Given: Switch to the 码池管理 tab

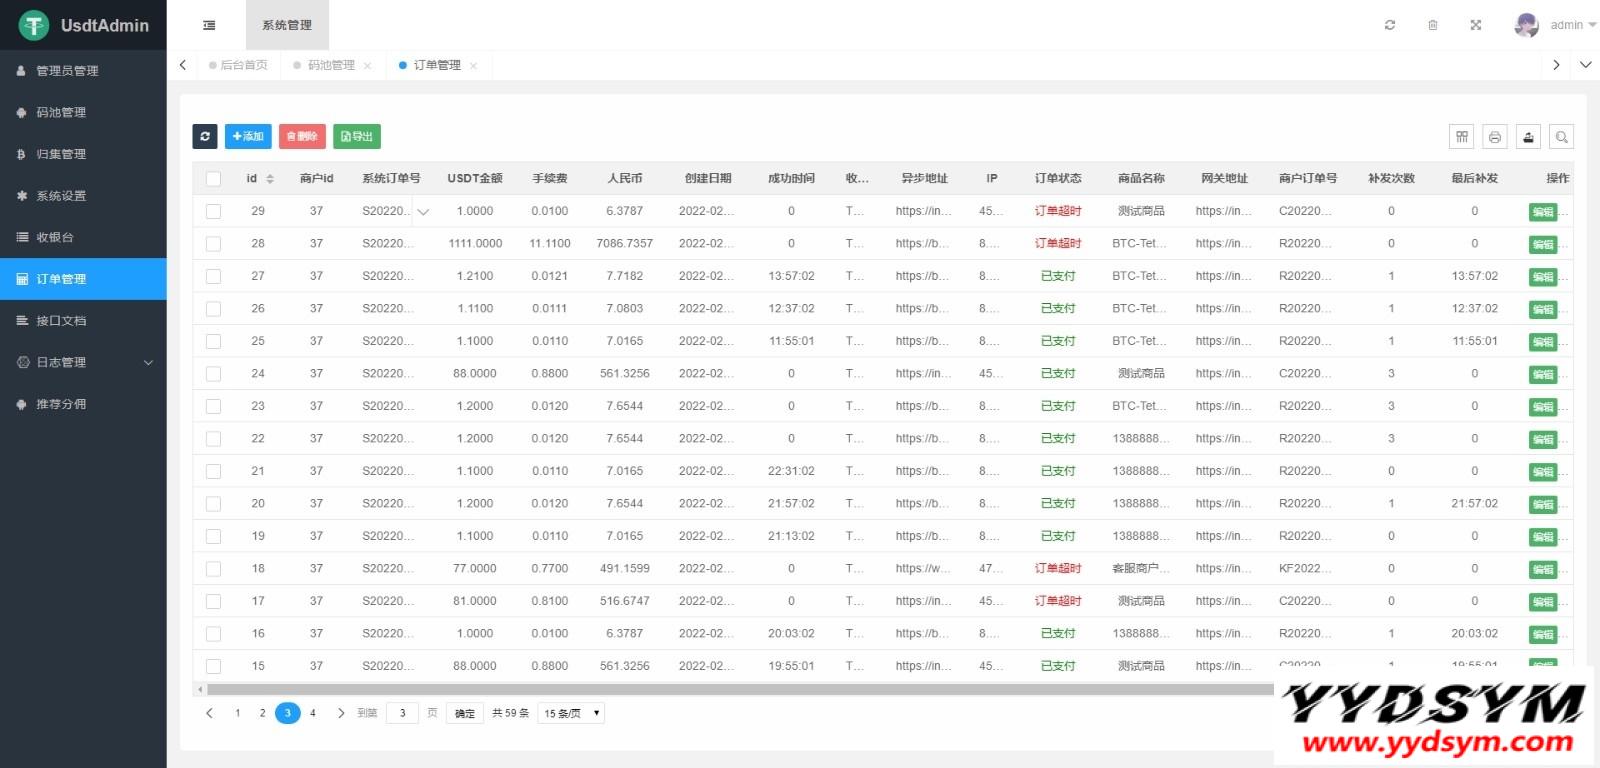Looking at the screenshot, I should [331, 65].
